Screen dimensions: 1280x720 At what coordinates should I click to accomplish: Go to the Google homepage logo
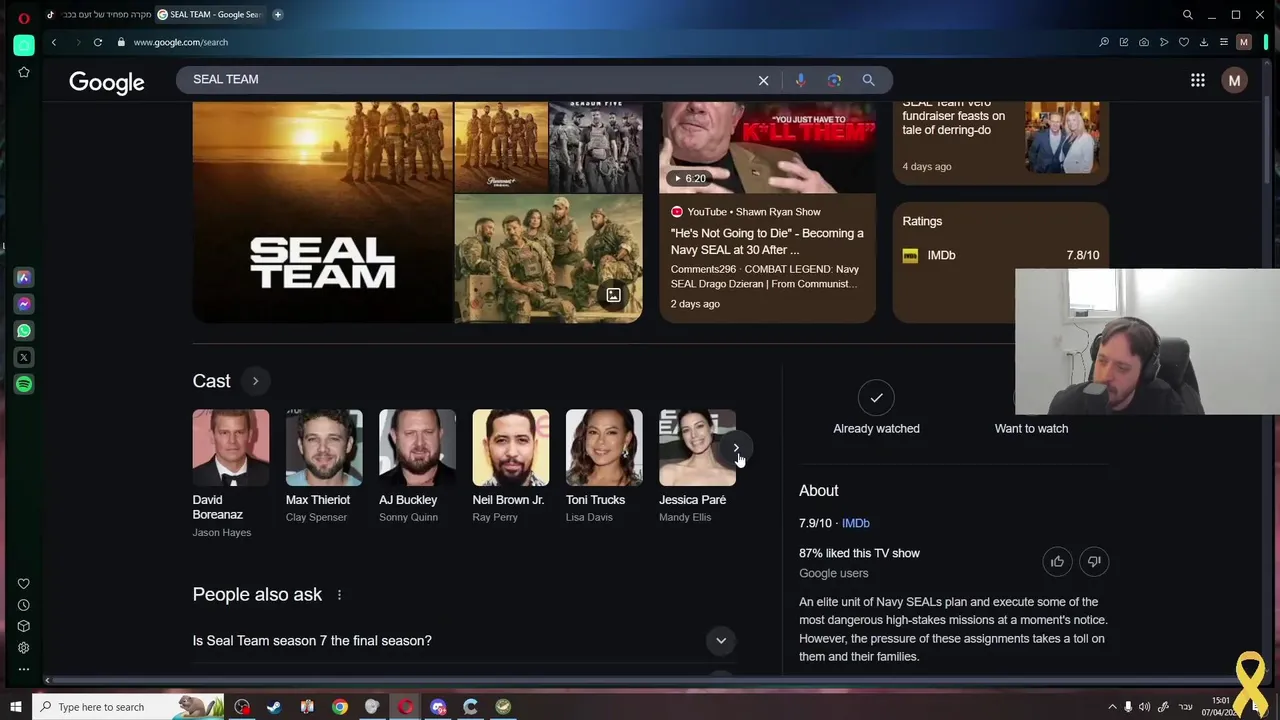[107, 82]
